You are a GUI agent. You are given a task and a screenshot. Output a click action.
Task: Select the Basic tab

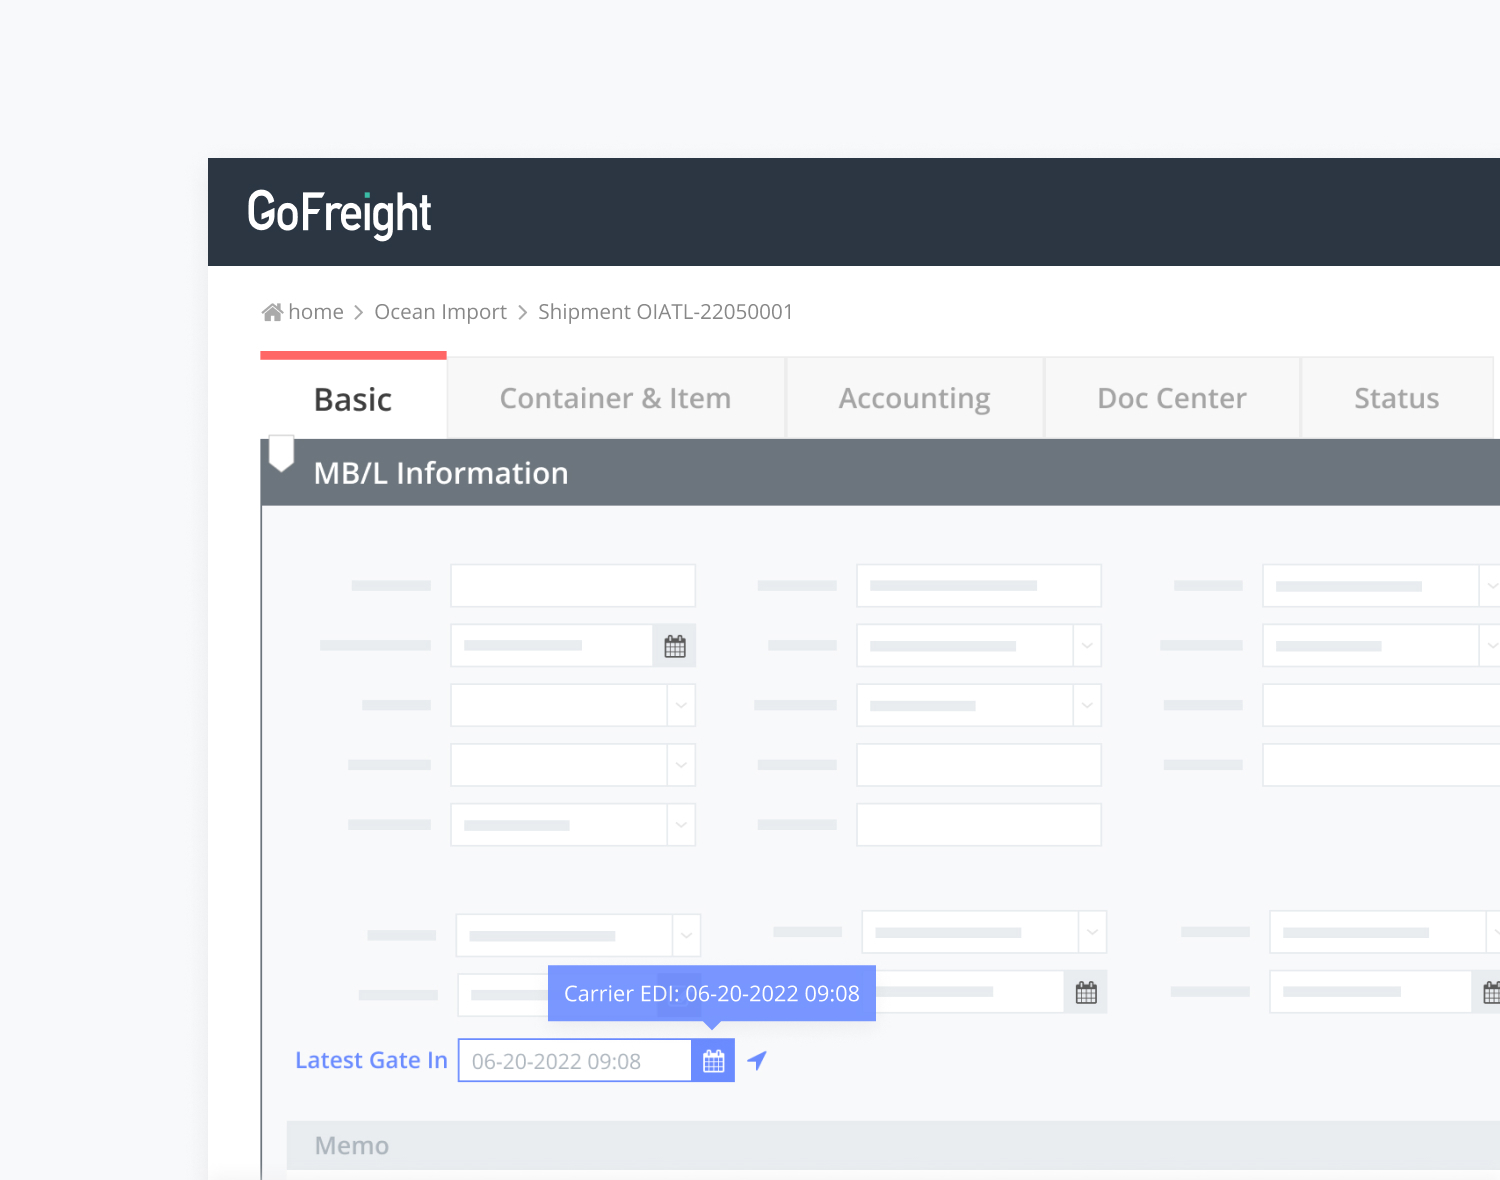tap(353, 400)
